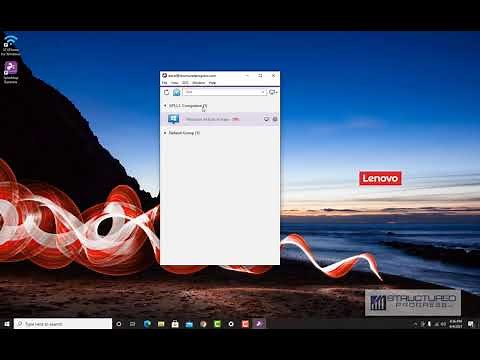480x360 pixels.
Task: Click the Windows computer icon in highlighted row
Action: coord(174,119)
